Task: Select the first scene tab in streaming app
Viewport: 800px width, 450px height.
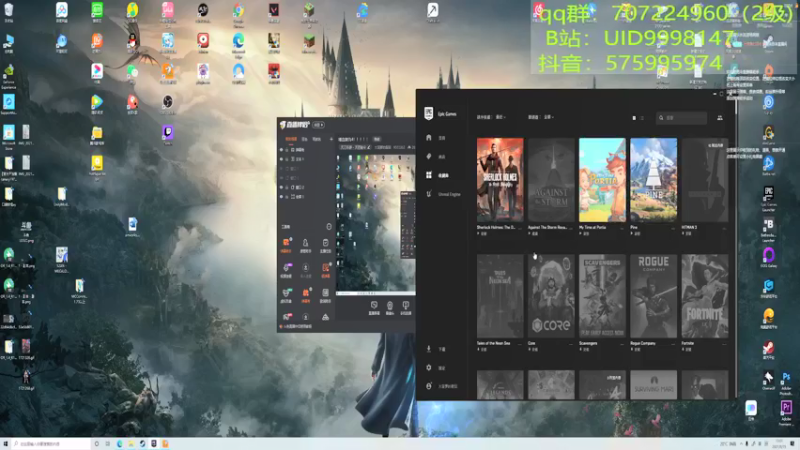Action: [x=291, y=139]
